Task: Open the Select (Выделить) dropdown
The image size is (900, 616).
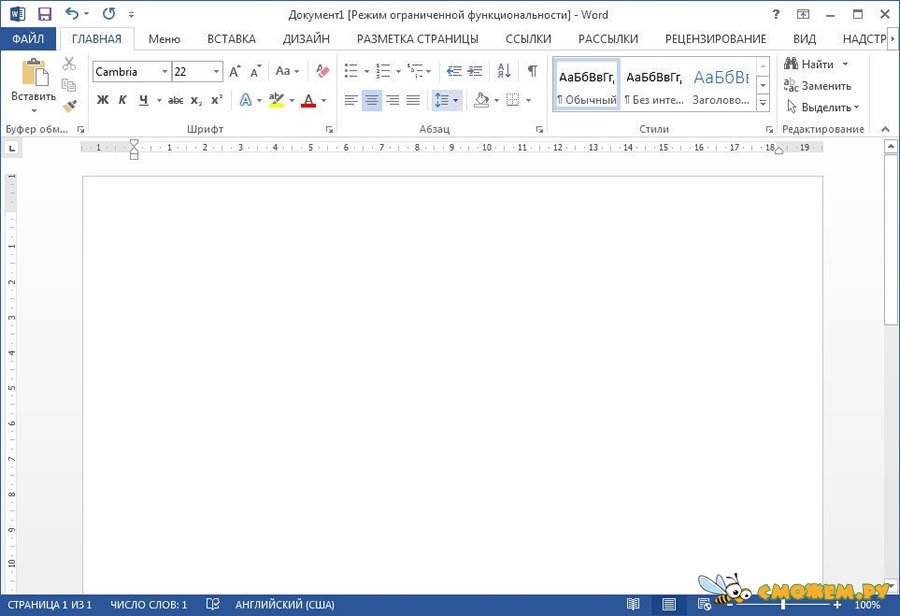Action: click(823, 107)
